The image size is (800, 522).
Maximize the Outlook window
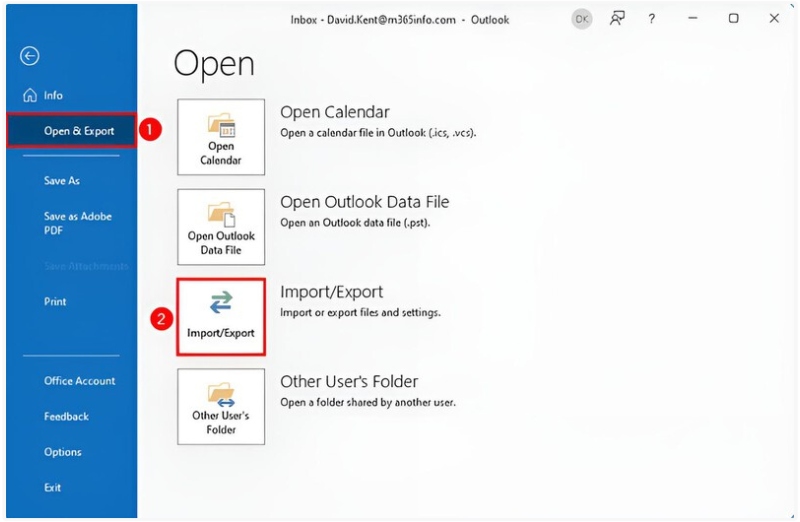click(733, 18)
